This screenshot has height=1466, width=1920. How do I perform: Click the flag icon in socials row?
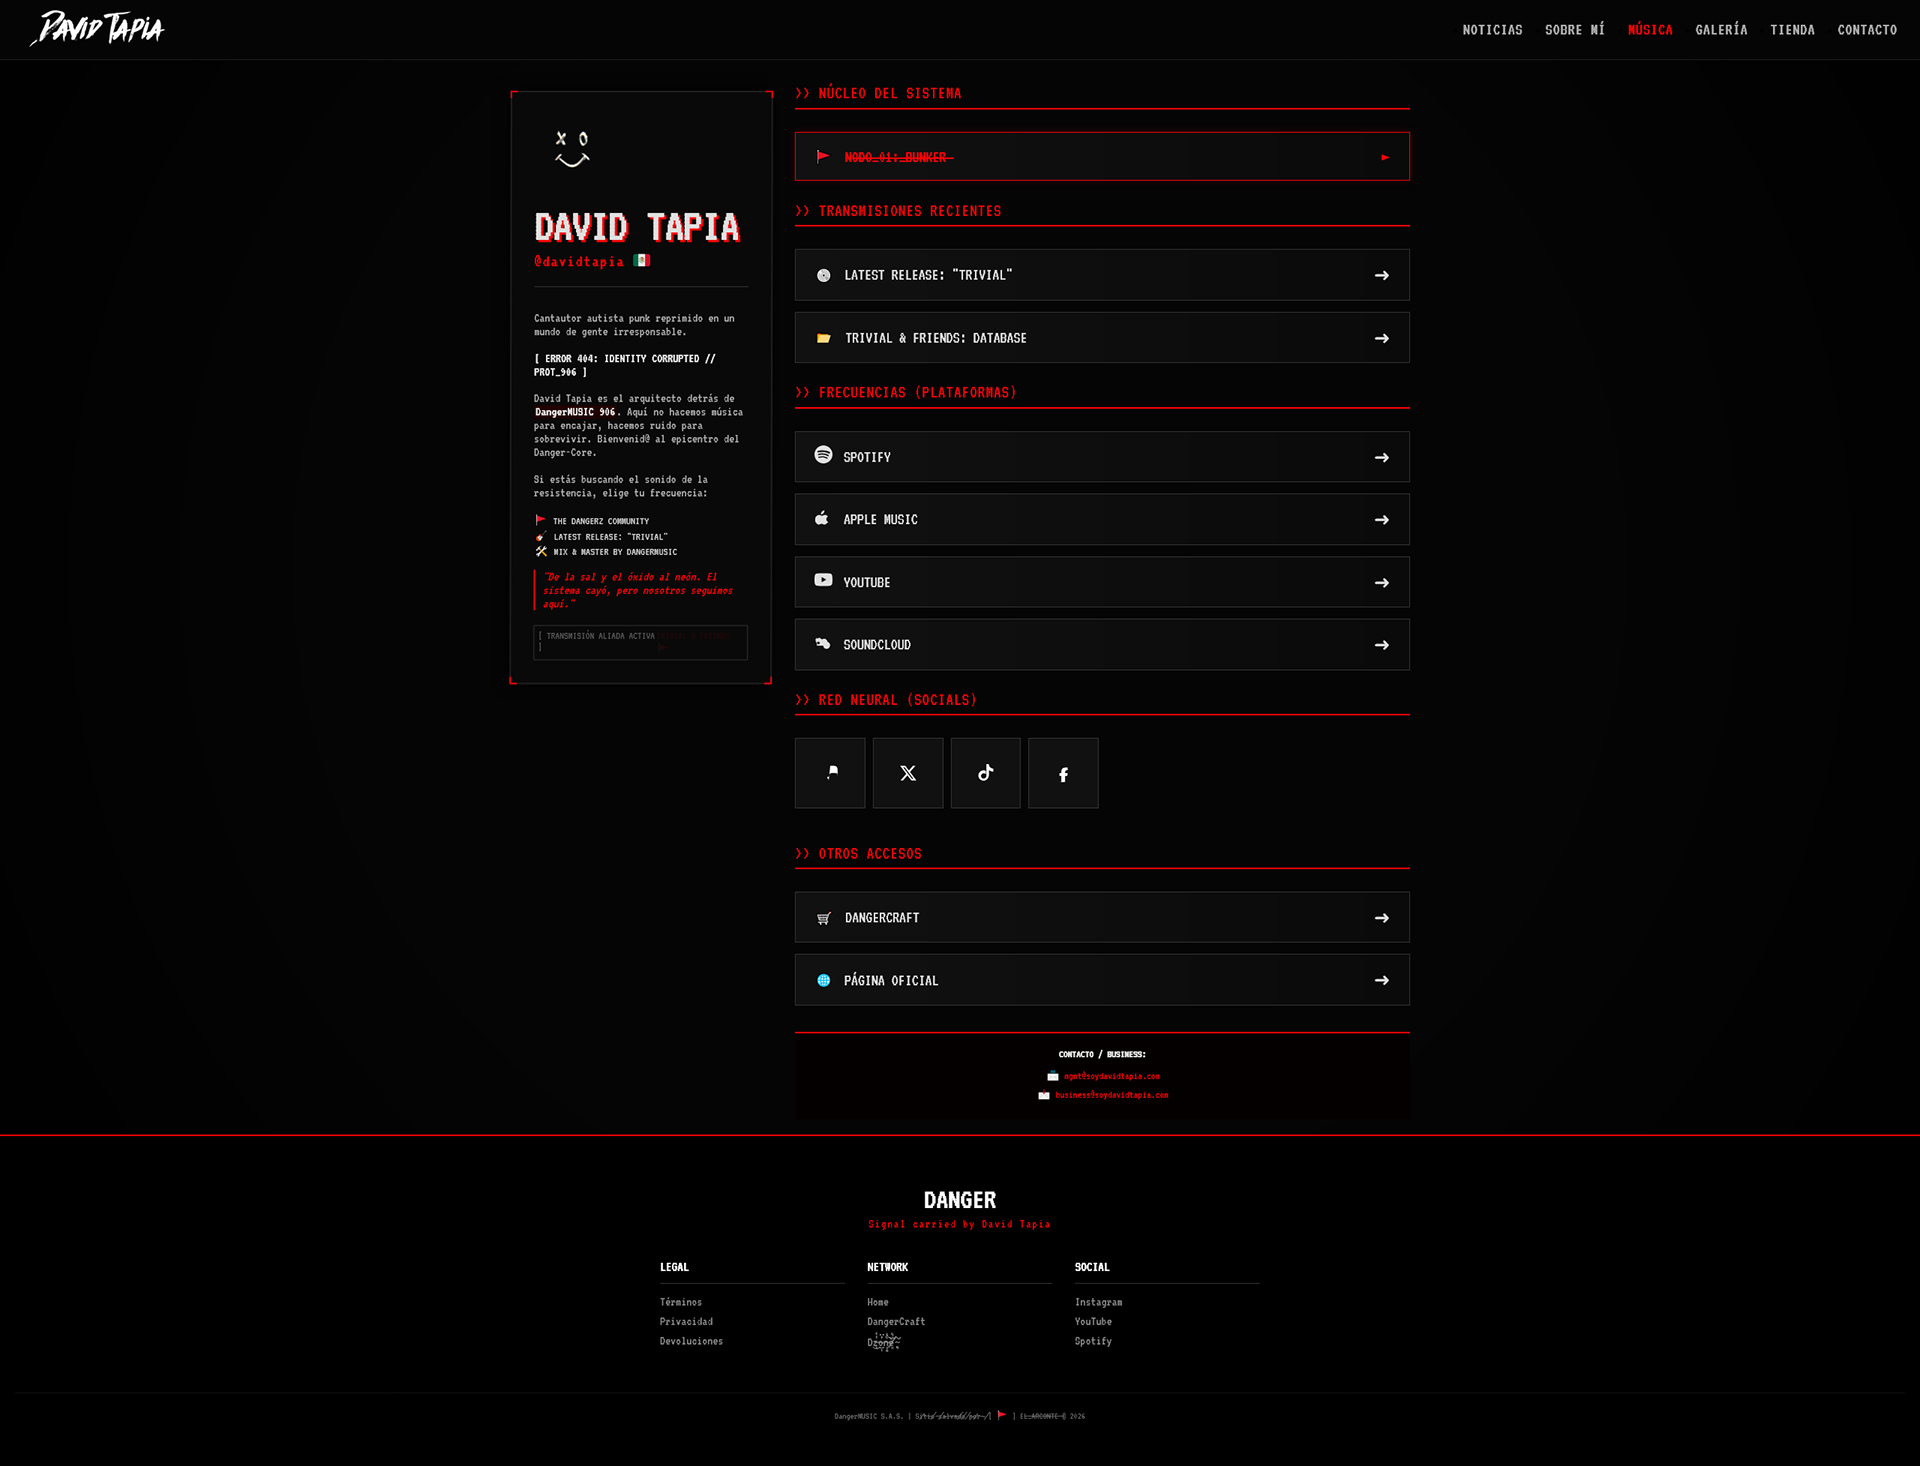[830, 773]
